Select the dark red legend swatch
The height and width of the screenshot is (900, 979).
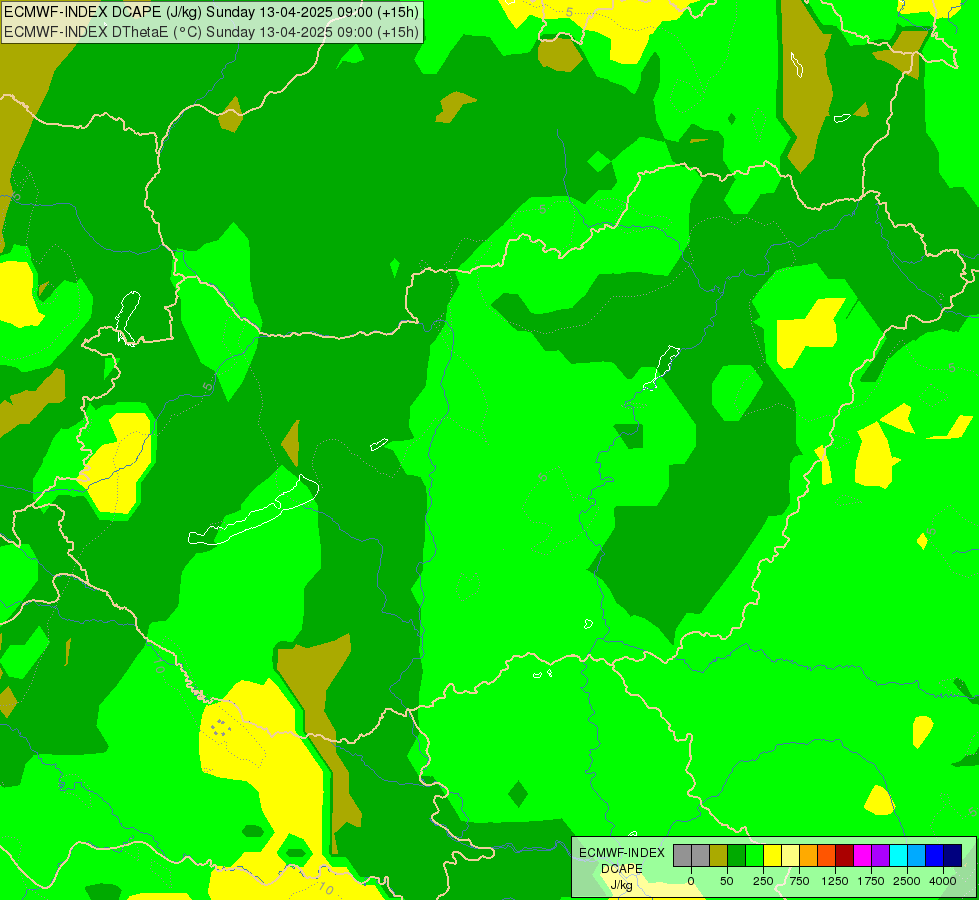(845, 856)
